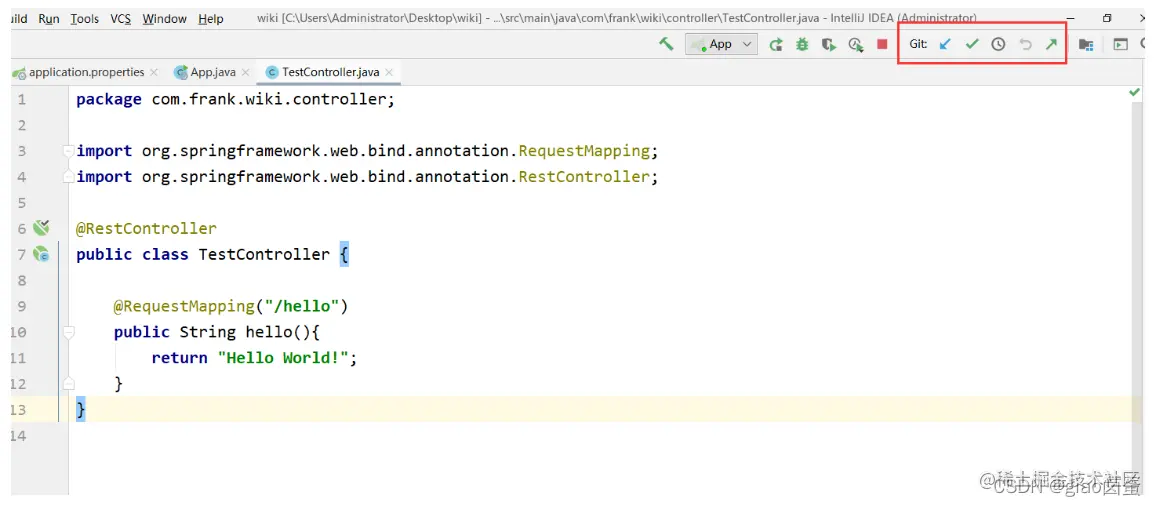Open the Window menu
This screenshot has width=1156, height=506.
tap(165, 18)
